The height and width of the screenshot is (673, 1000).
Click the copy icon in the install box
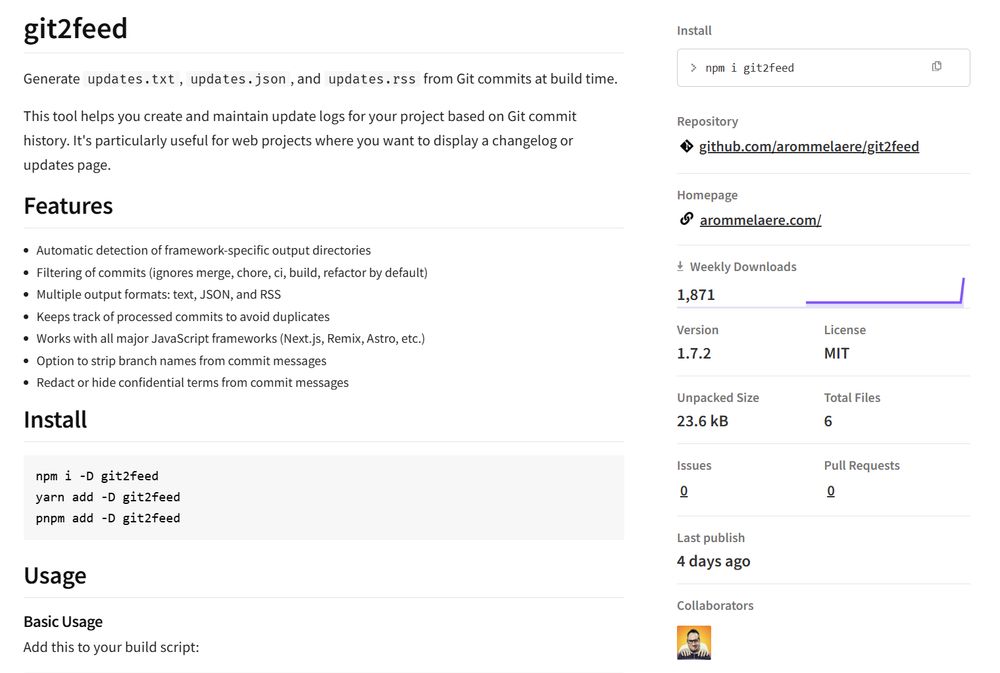pyautogui.click(x=936, y=67)
